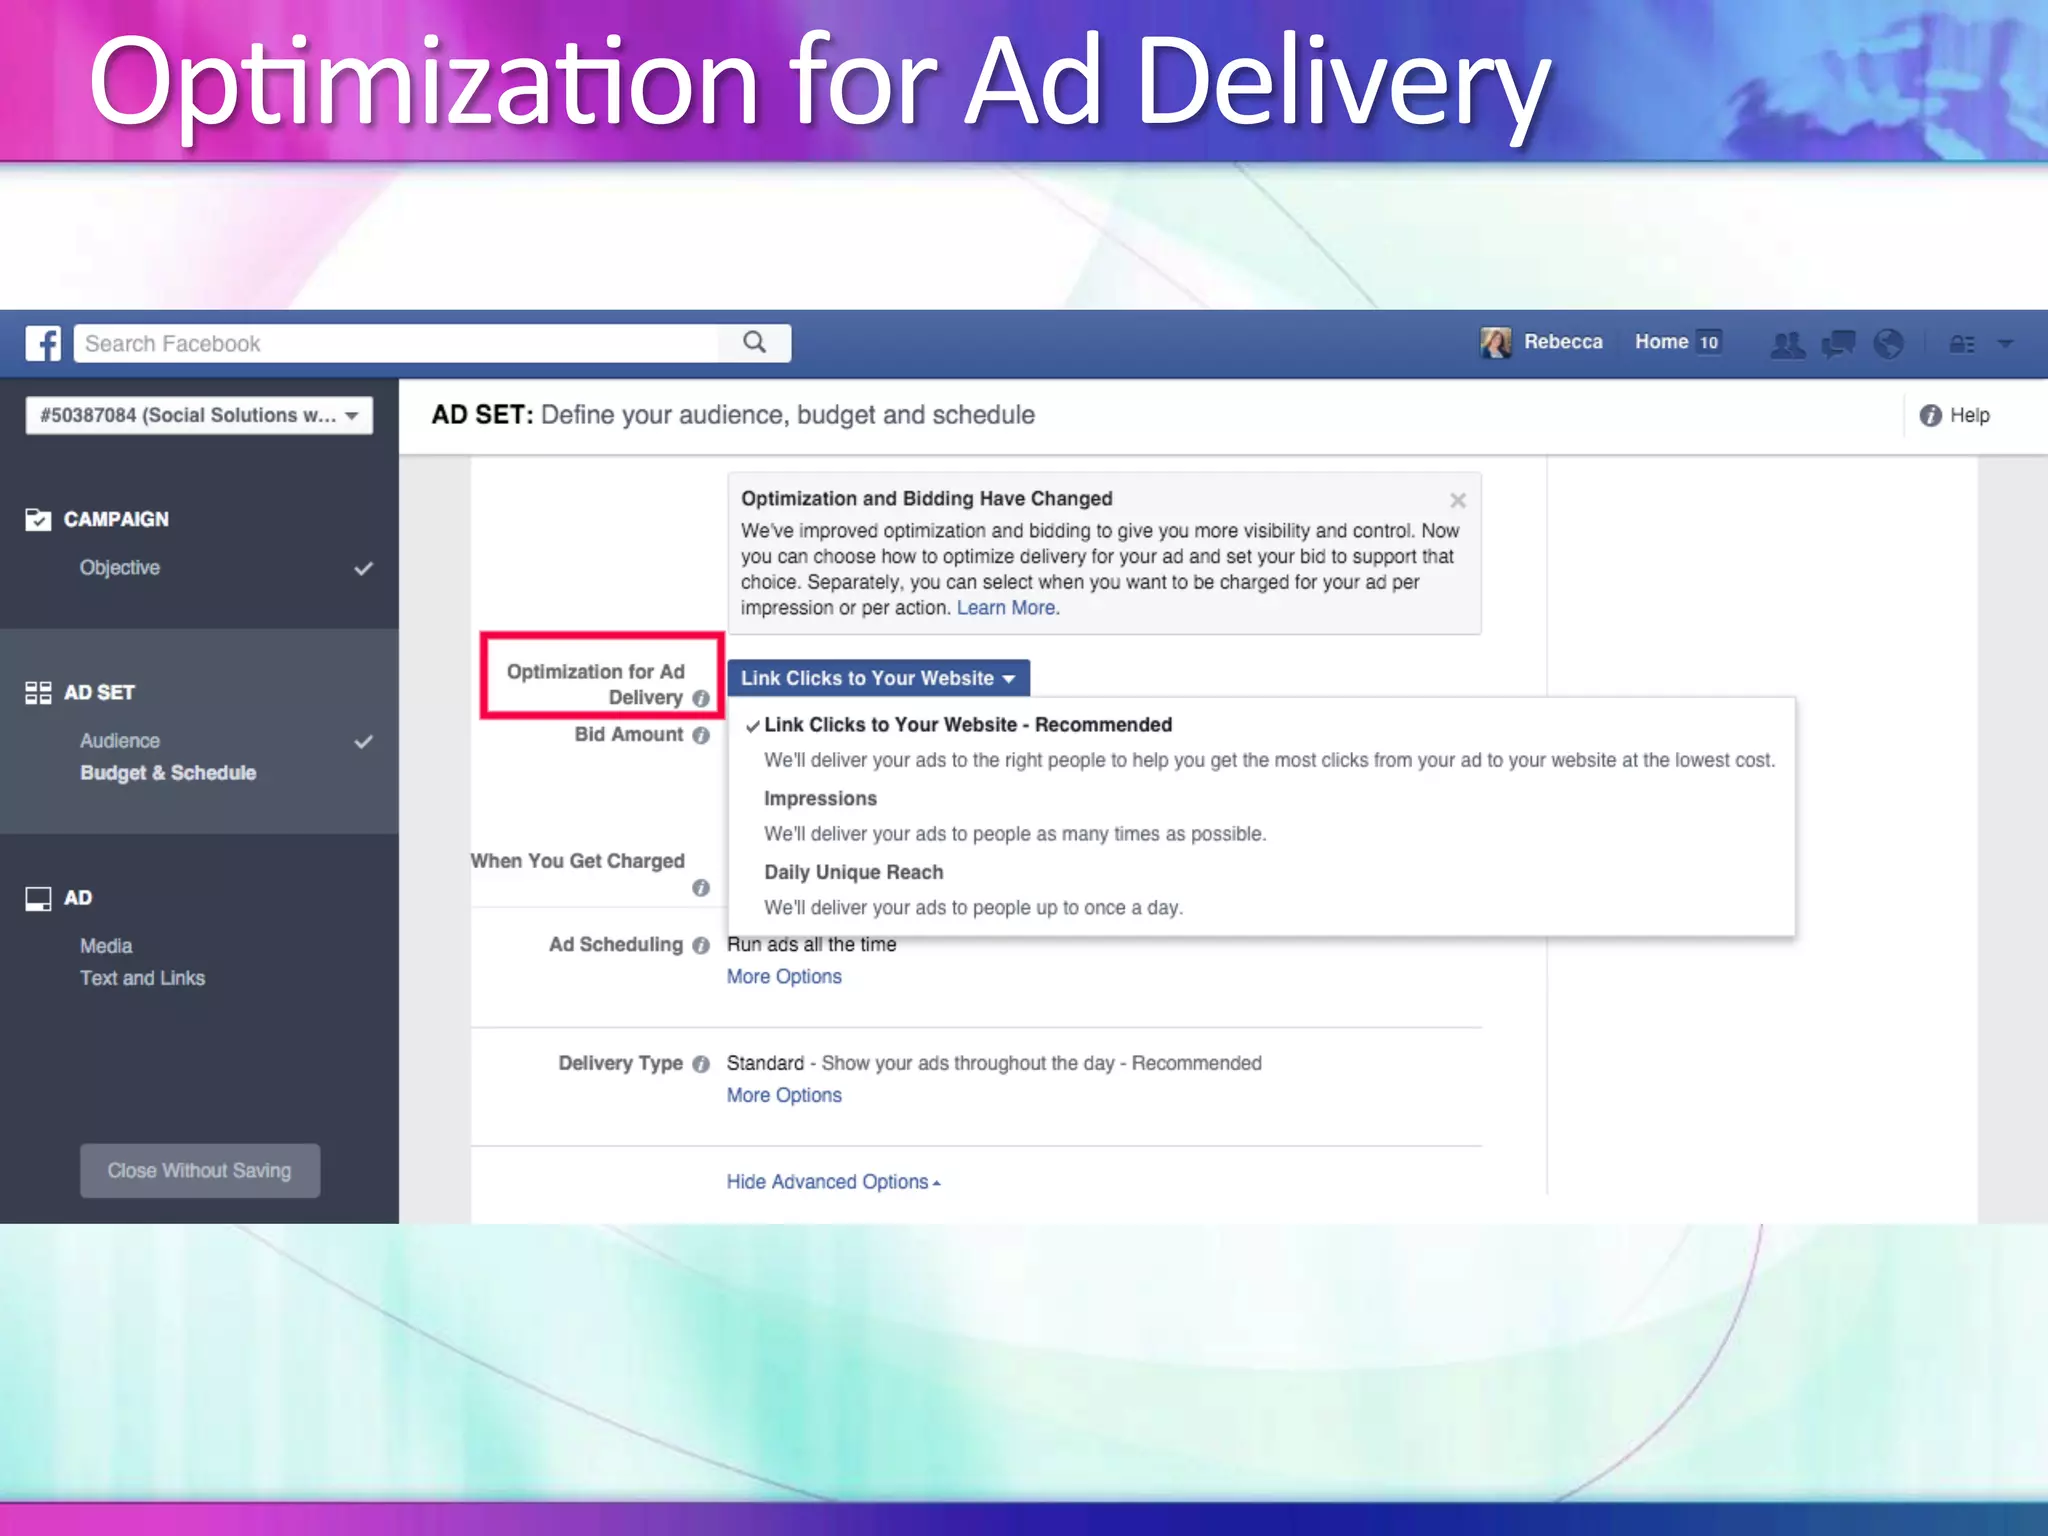Click the Bid Amount label
Image resolution: width=2048 pixels, height=1536 pixels.
click(629, 735)
